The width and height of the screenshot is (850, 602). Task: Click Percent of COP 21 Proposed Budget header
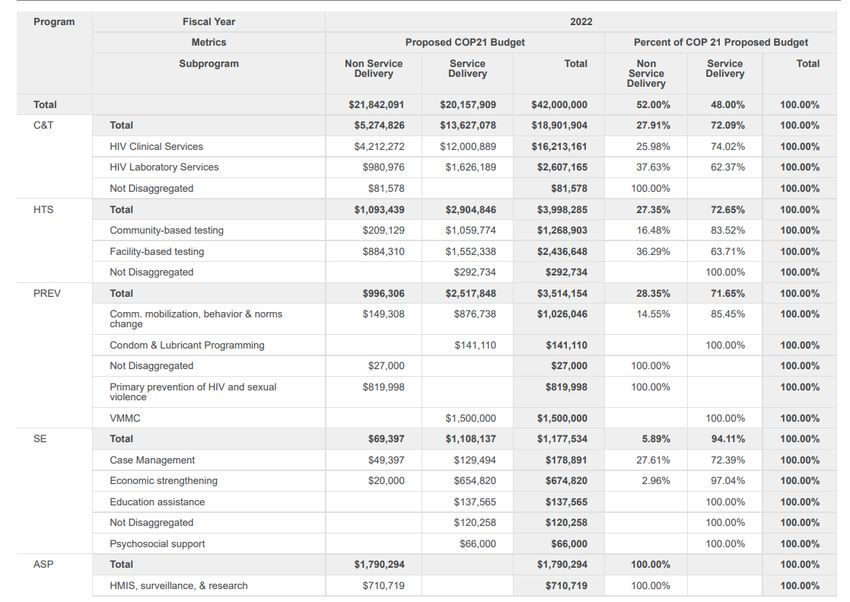pos(720,42)
